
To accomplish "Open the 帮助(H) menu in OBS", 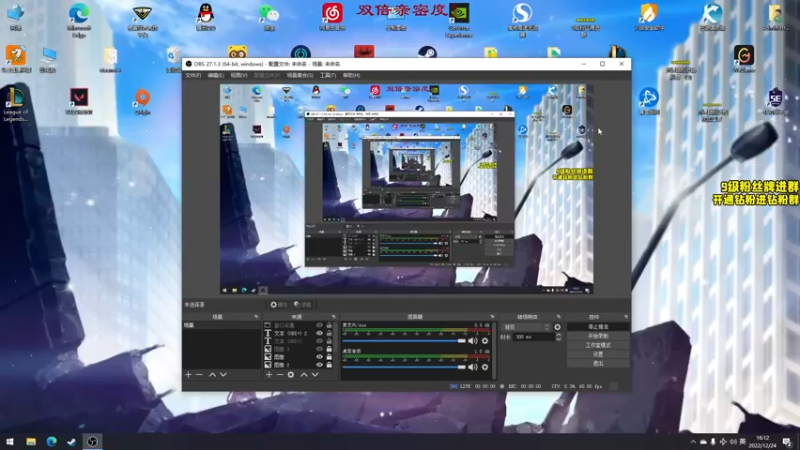I will [x=352, y=75].
